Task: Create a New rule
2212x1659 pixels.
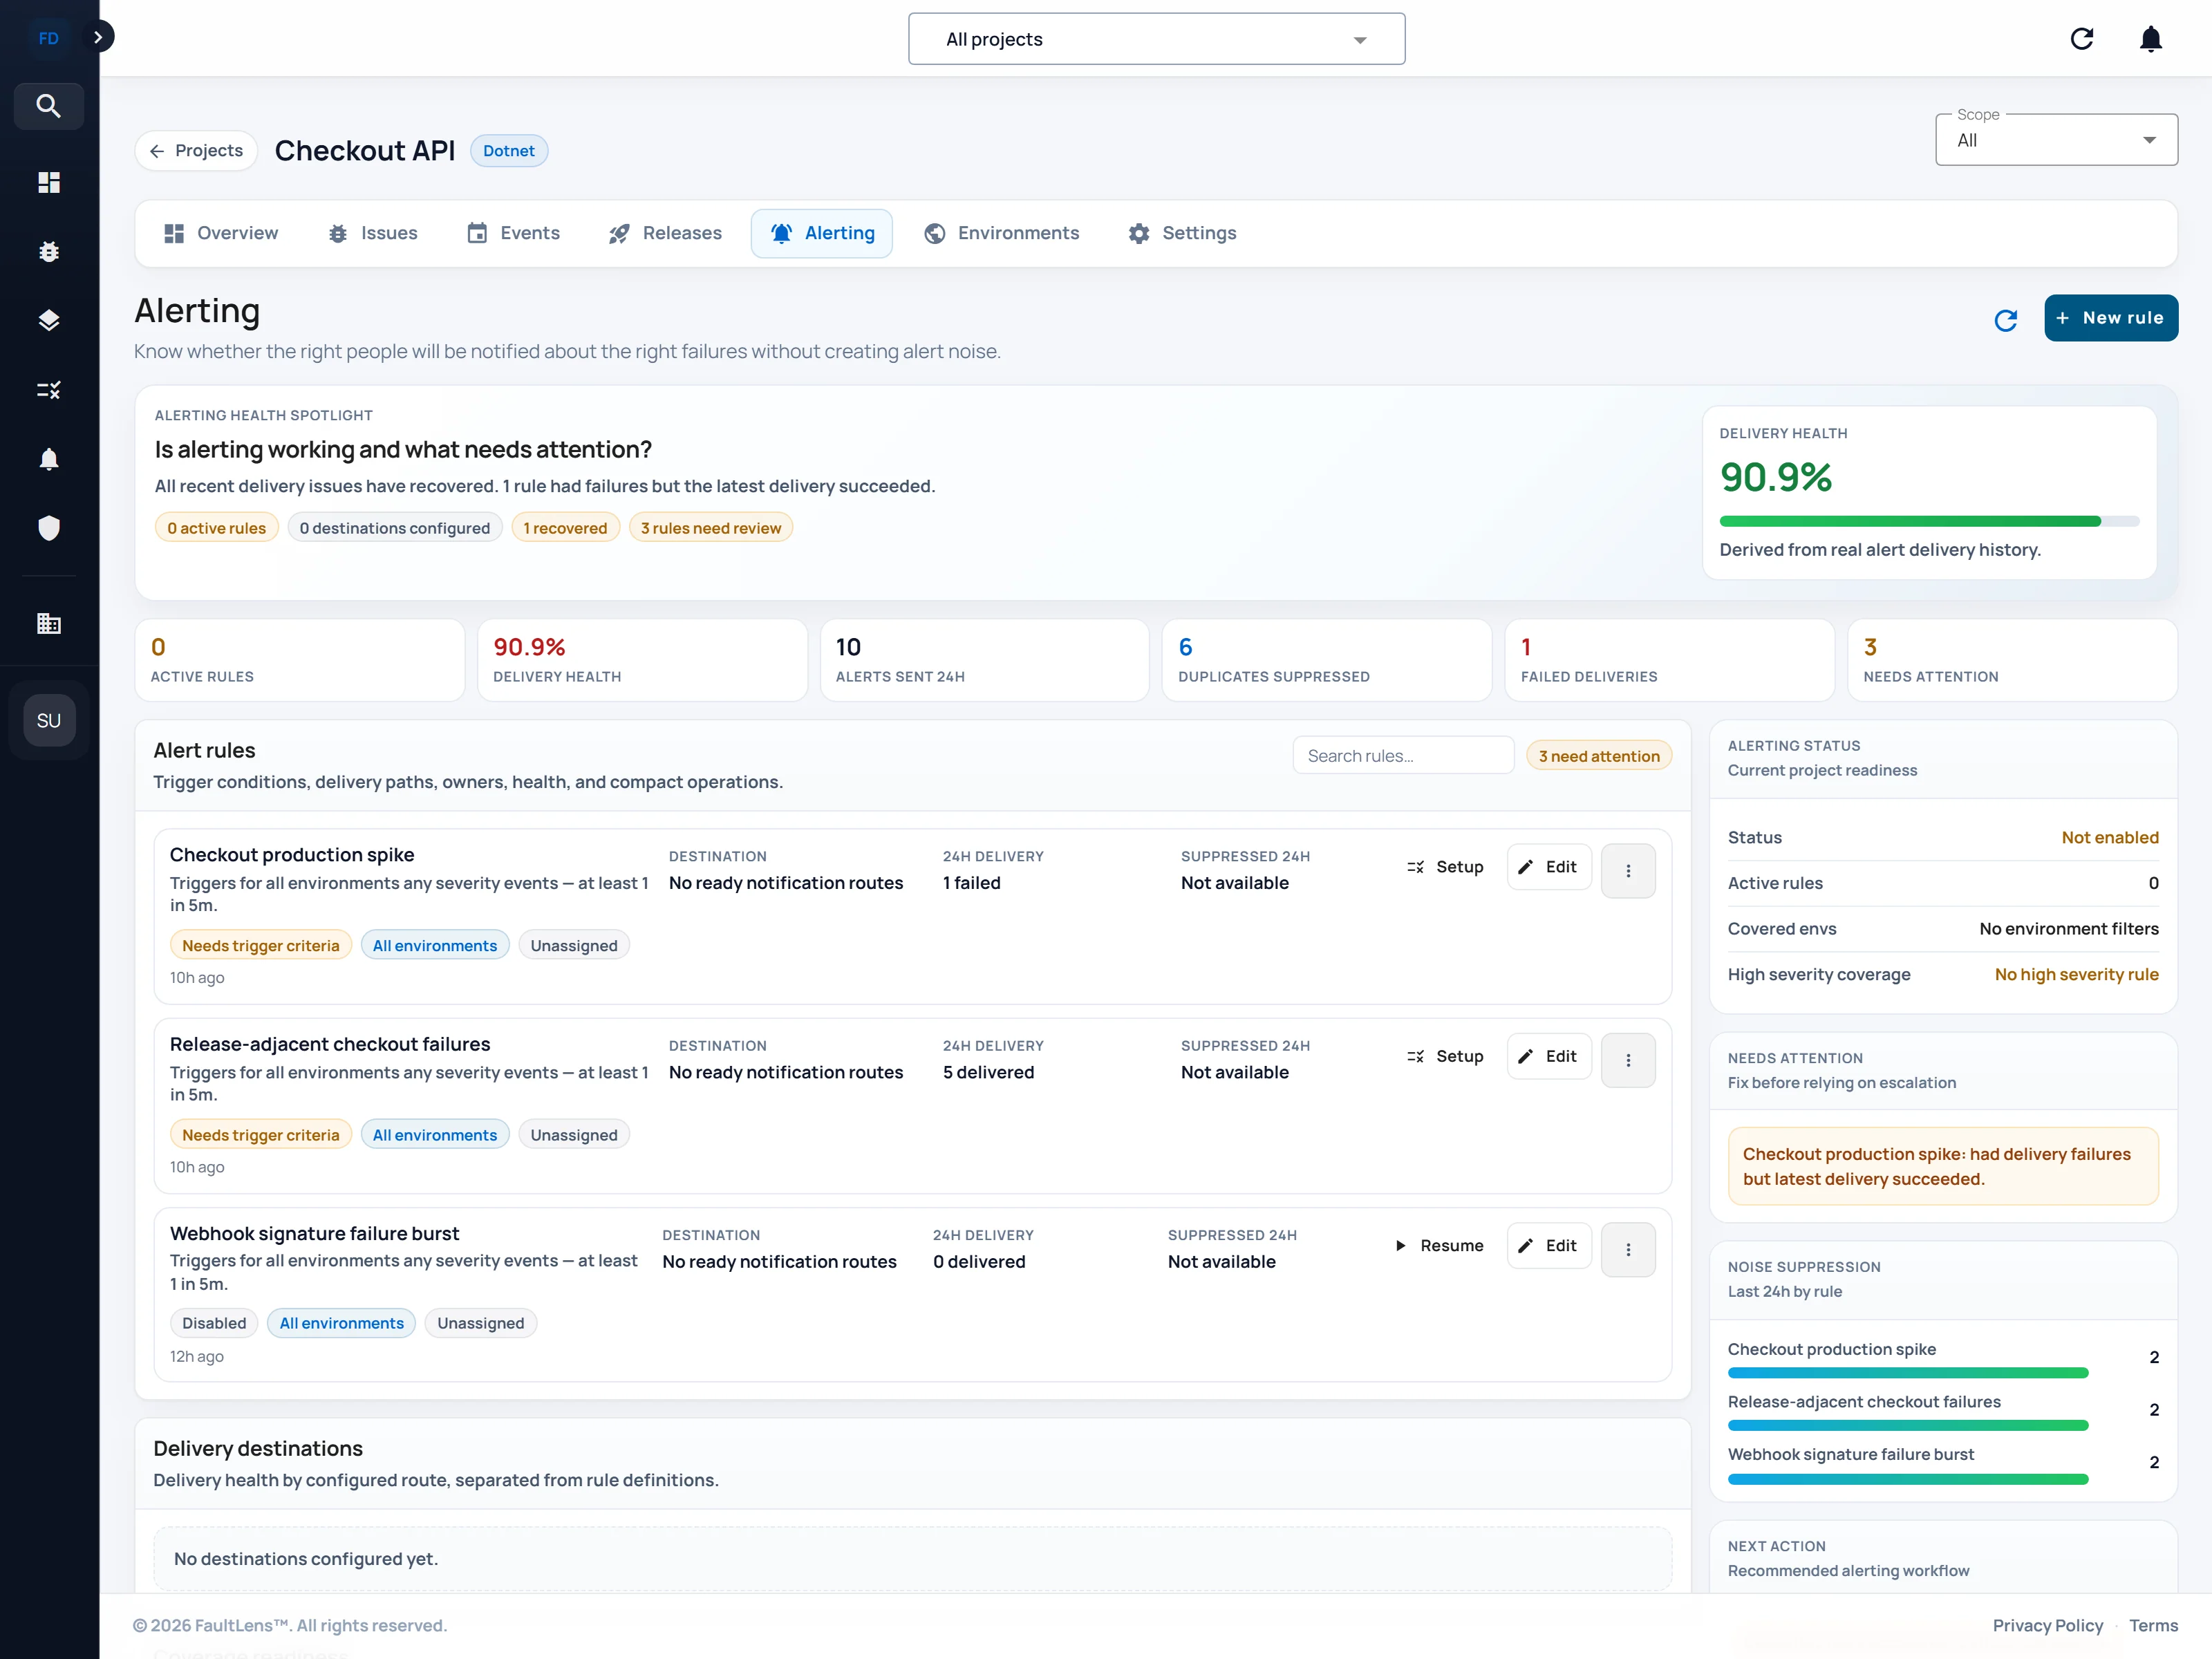Action: [x=2111, y=318]
